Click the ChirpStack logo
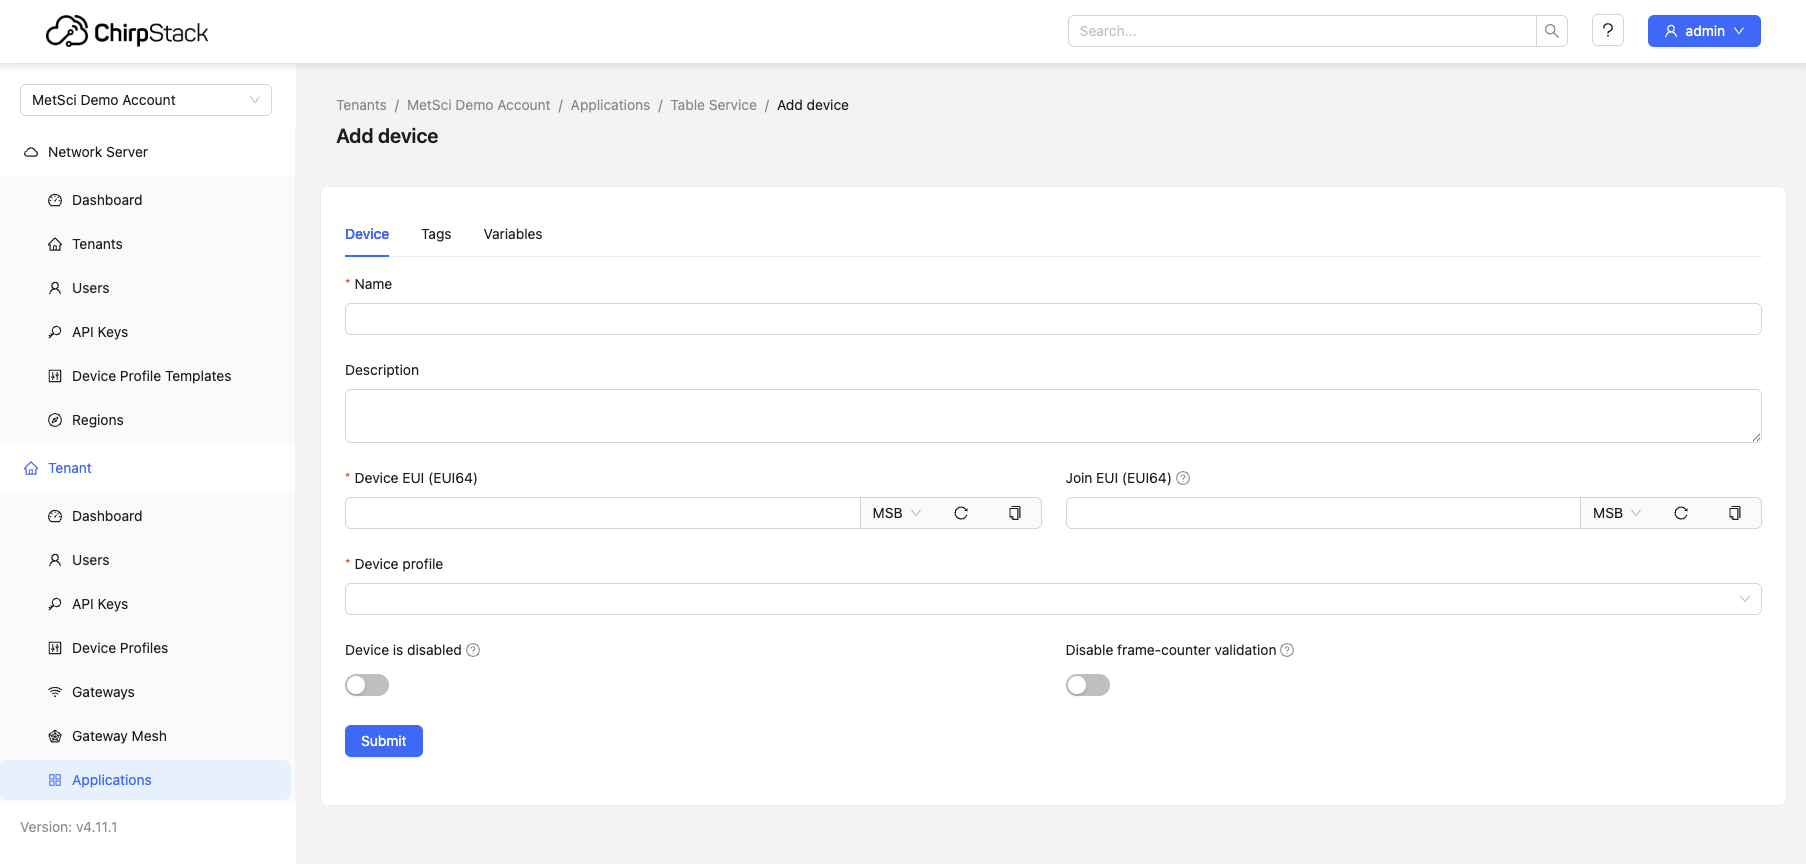The width and height of the screenshot is (1806, 864). point(127,32)
